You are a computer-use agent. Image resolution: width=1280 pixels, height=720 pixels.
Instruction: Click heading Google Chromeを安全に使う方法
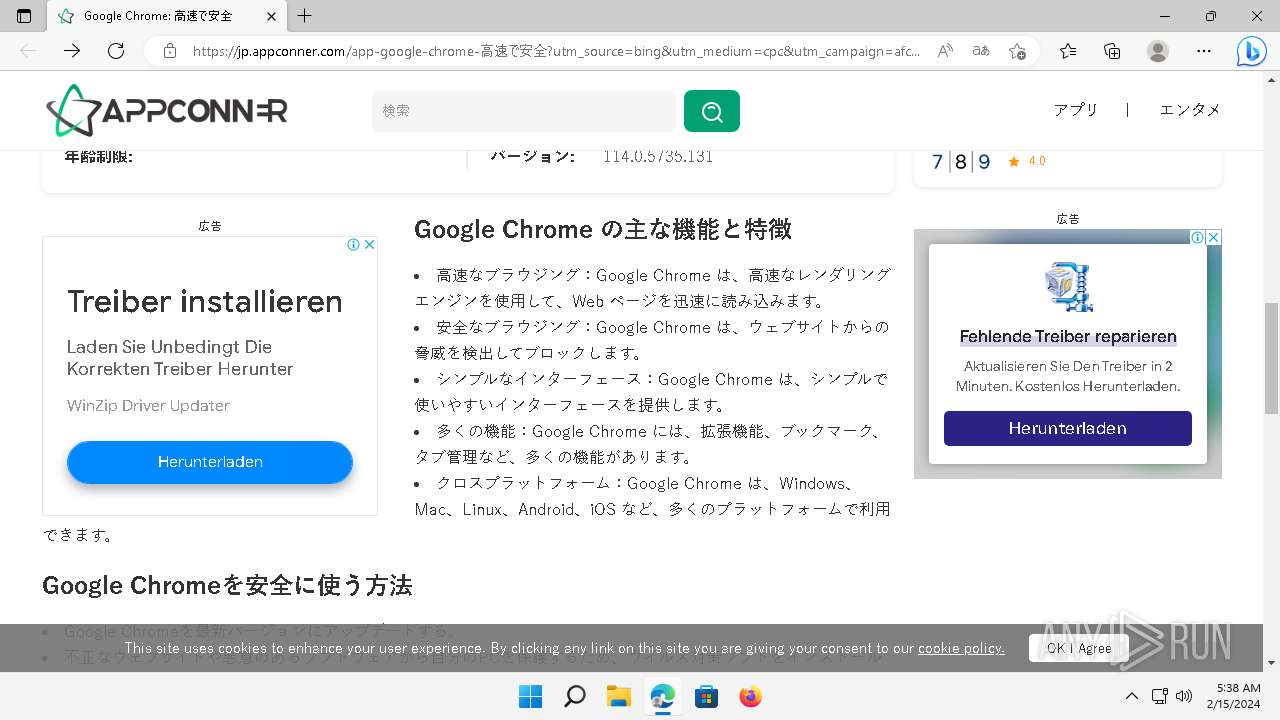[x=227, y=585]
